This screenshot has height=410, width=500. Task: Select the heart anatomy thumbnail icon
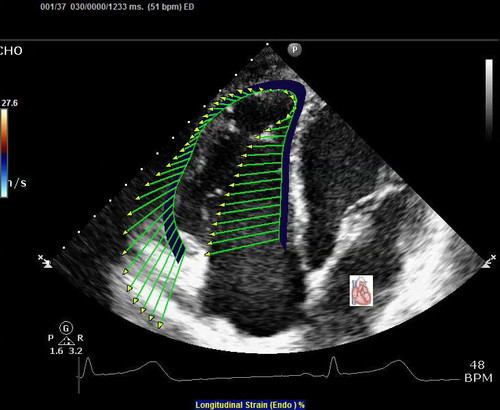pos(361,291)
